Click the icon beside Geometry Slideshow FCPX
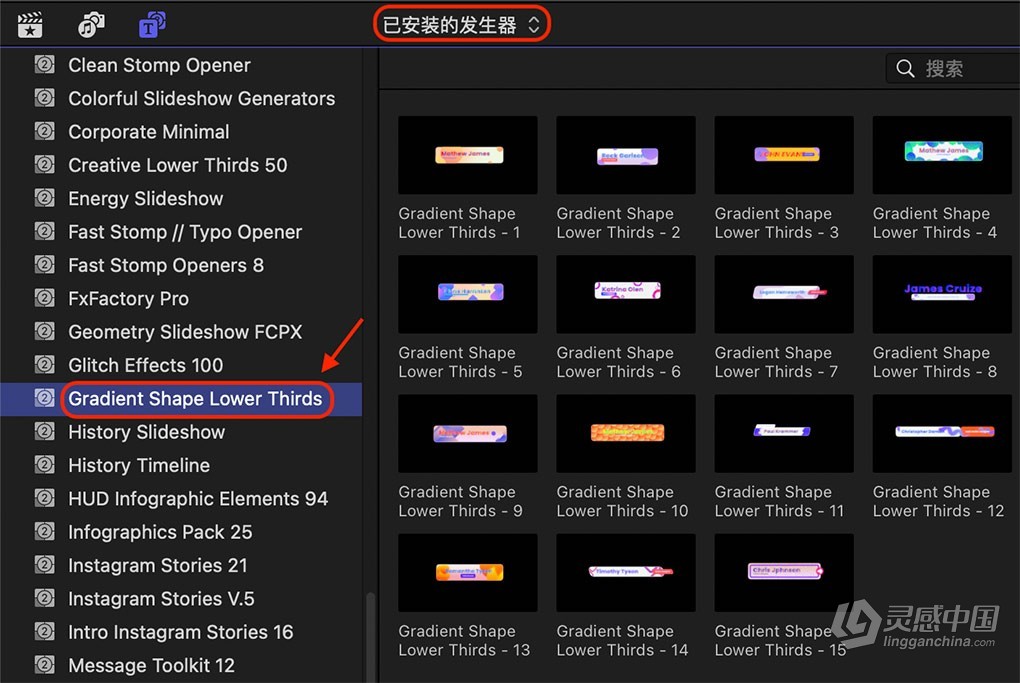This screenshot has height=683, width=1020. (x=44, y=332)
